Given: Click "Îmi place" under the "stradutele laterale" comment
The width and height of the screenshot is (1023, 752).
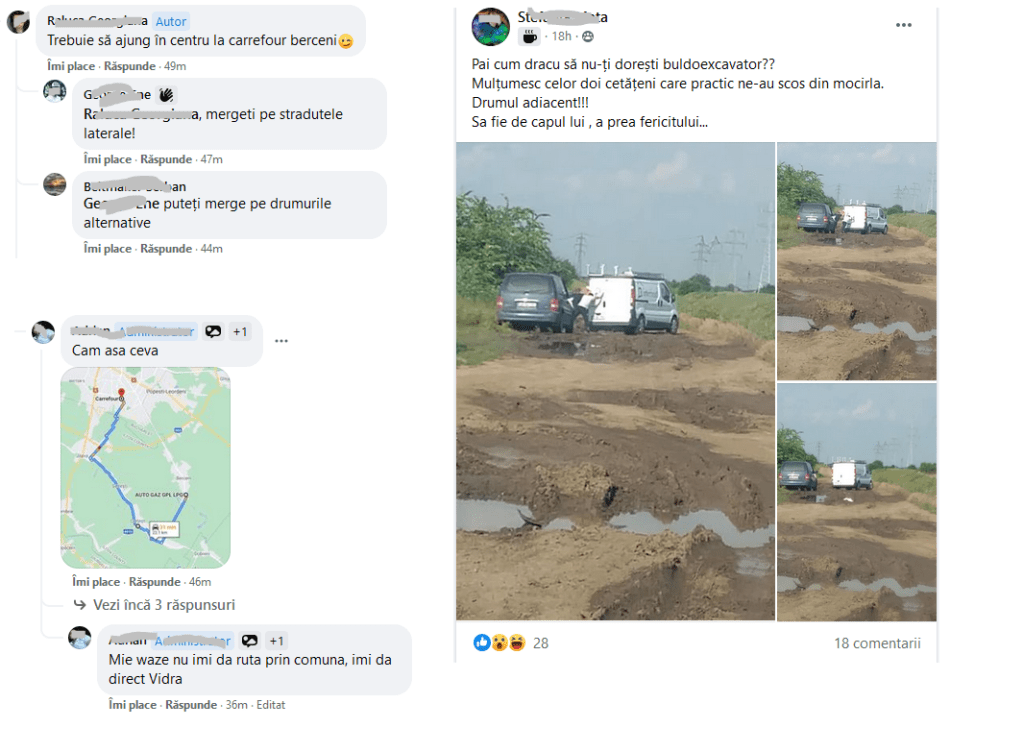Looking at the screenshot, I should [x=108, y=159].
